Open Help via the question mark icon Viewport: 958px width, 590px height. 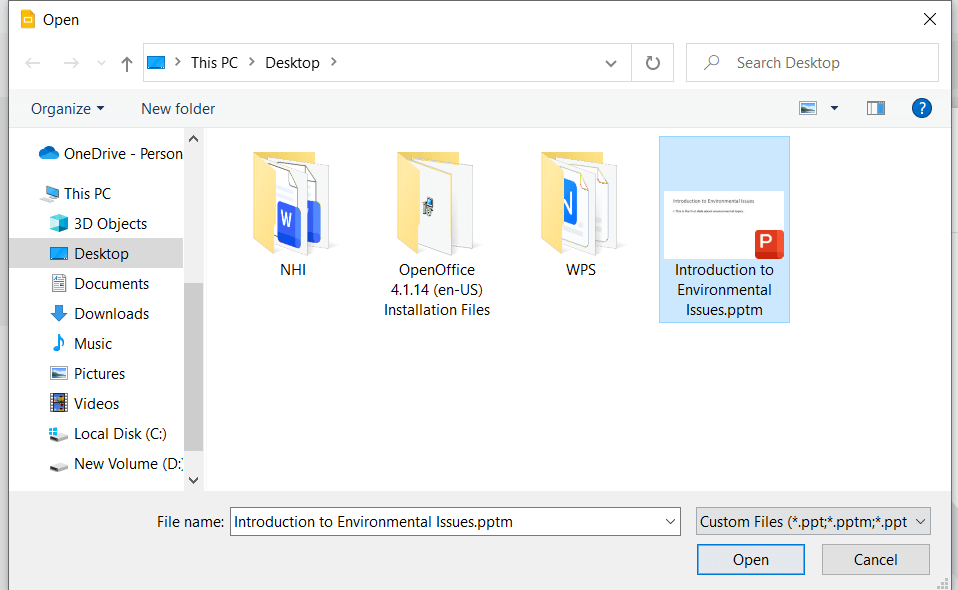coord(922,108)
